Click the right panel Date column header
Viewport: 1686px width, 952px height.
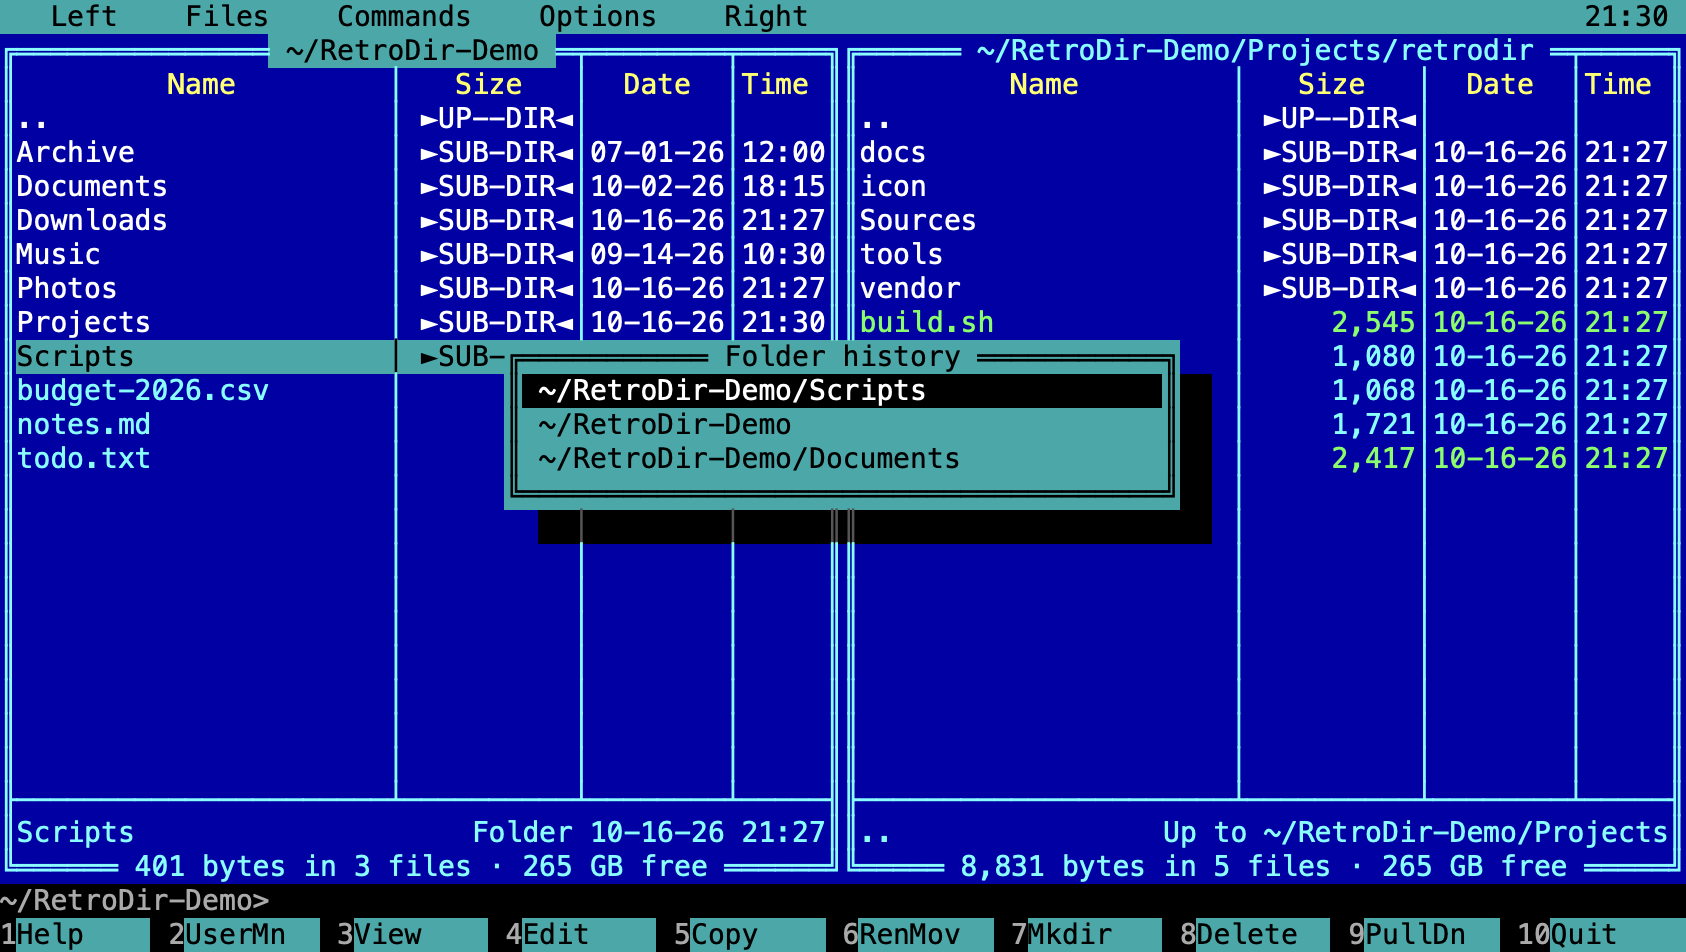[1500, 85]
